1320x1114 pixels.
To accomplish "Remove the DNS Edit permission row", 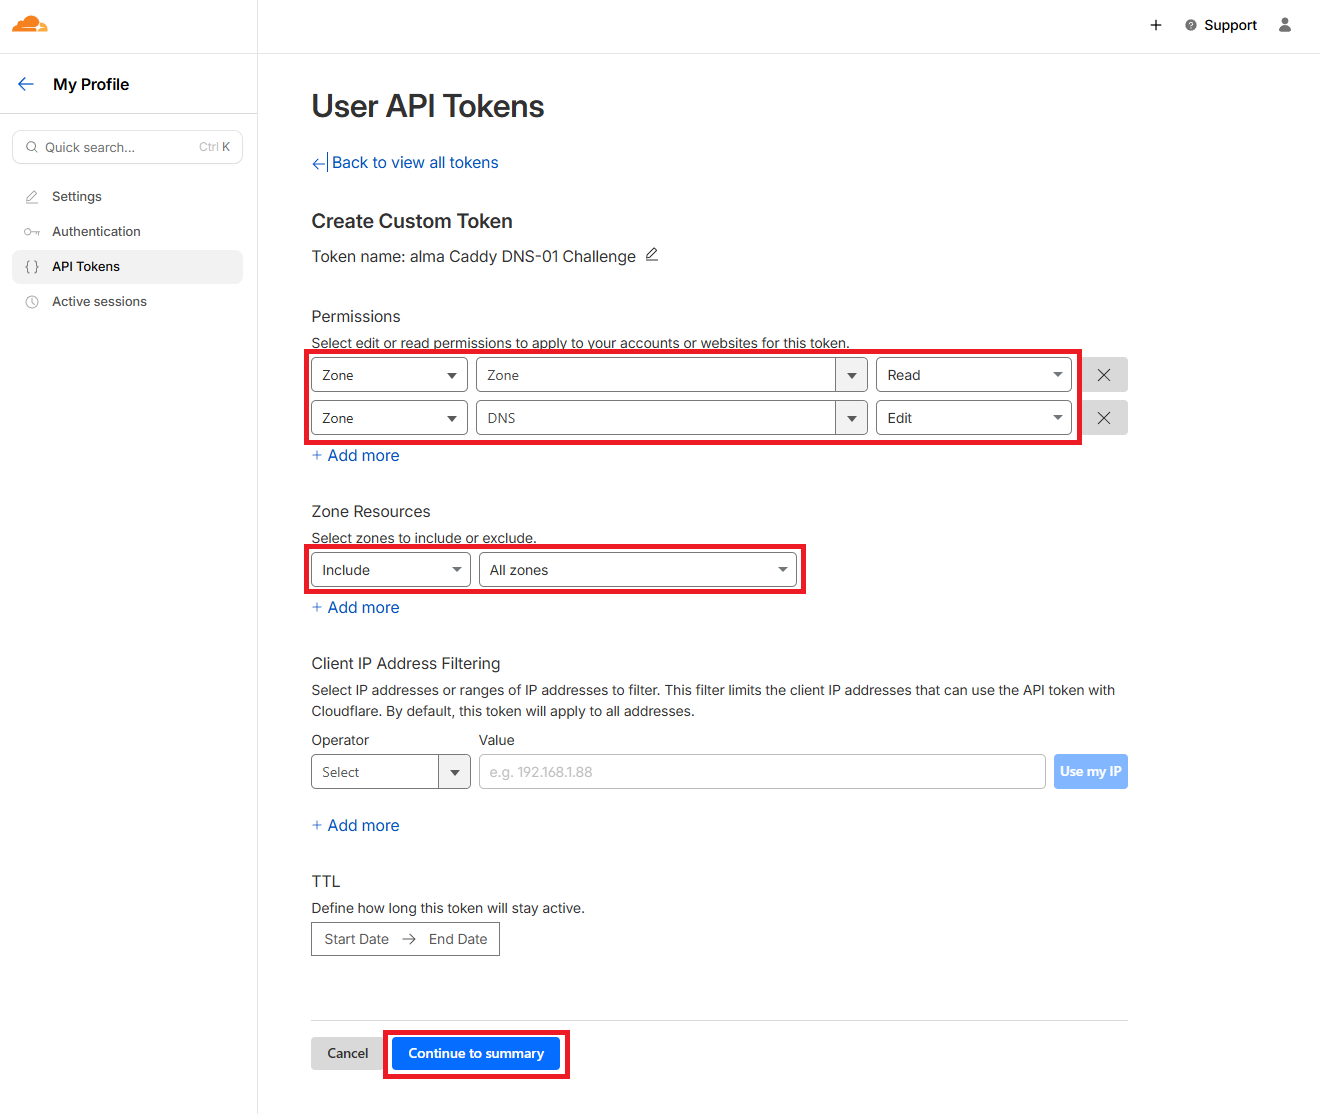I will (x=1104, y=418).
